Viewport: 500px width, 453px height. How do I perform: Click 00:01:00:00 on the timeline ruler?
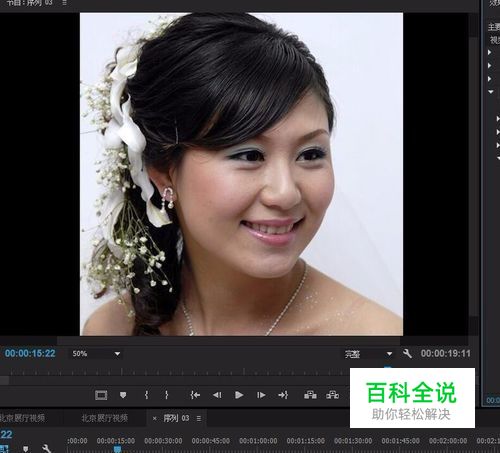tap(258, 441)
